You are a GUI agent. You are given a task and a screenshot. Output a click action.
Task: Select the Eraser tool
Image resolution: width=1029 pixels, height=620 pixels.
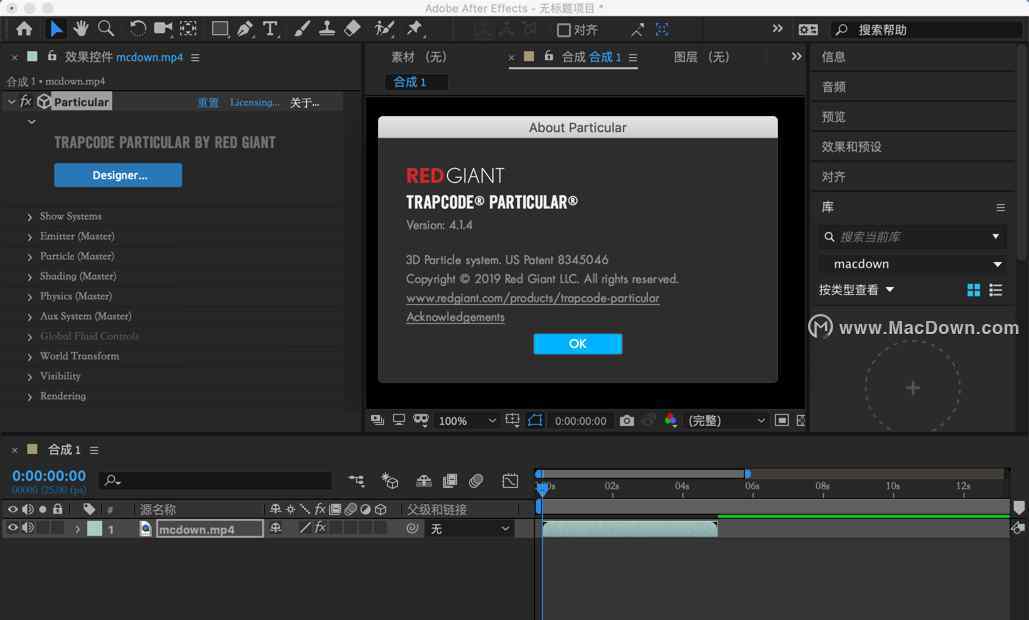tap(352, 28)
